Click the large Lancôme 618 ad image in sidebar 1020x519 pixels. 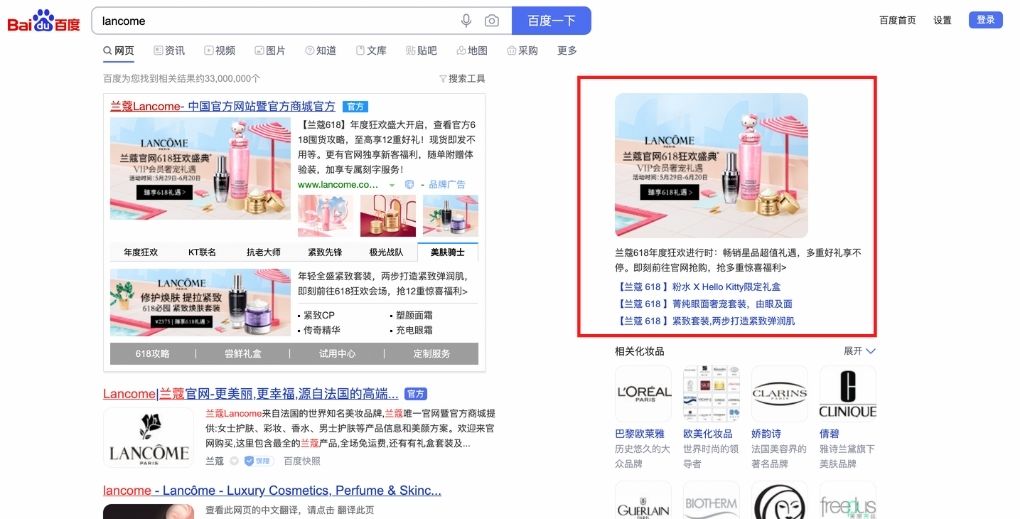[x=711, y=165]
